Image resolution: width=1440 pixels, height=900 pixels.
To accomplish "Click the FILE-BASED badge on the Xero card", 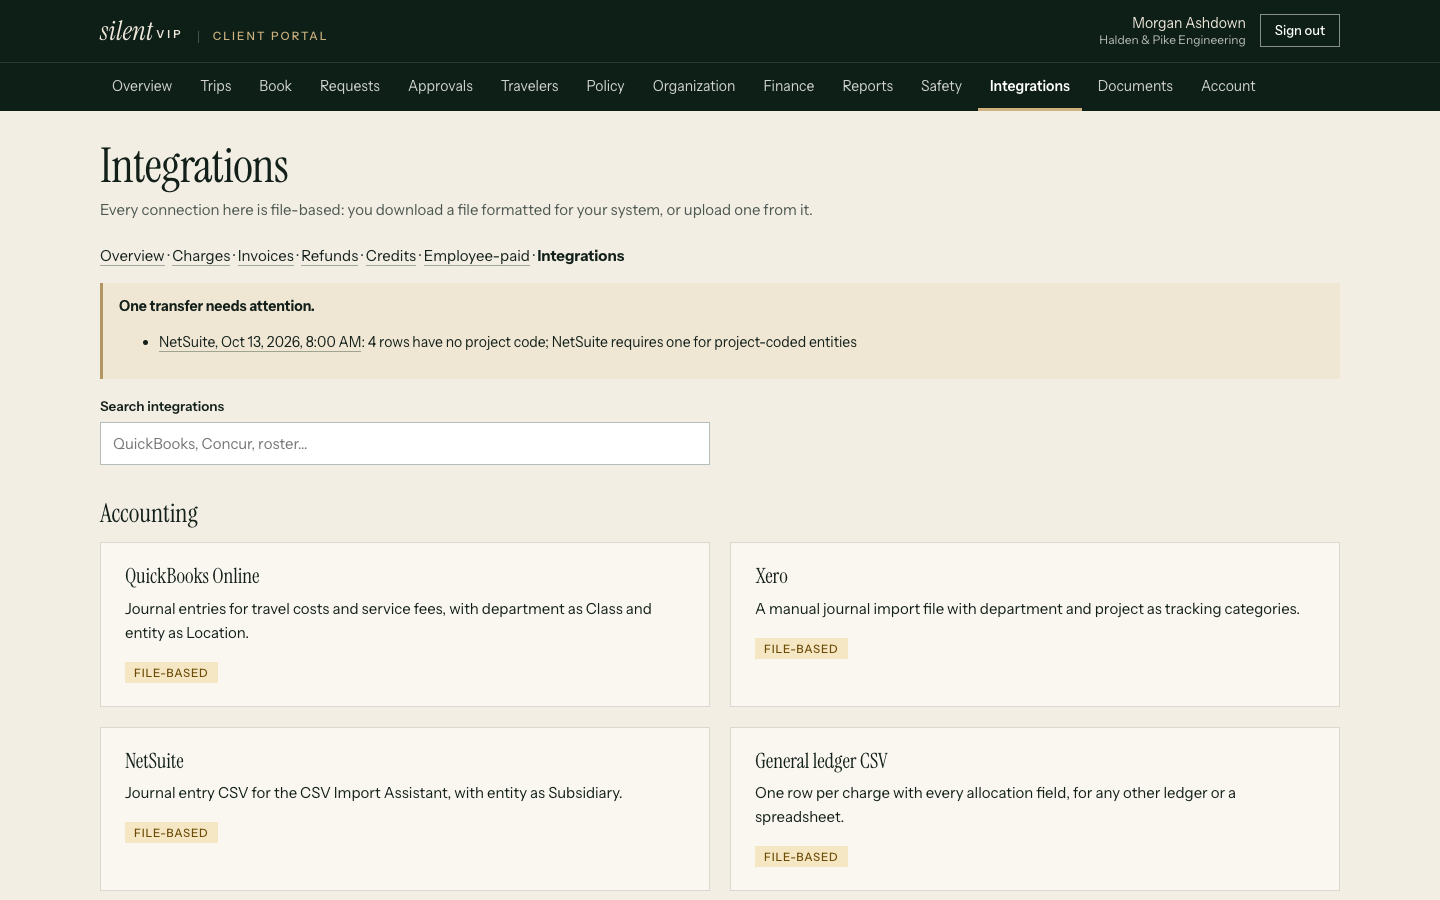I will click(x=801, y=649).
